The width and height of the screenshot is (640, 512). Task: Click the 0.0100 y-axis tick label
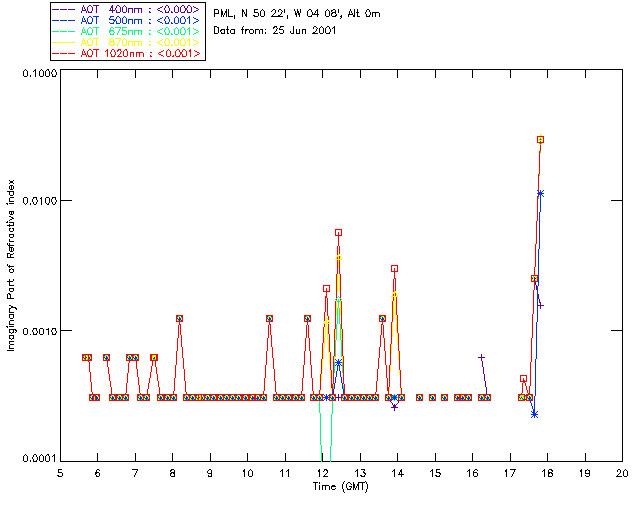click(x=39, y=200)
